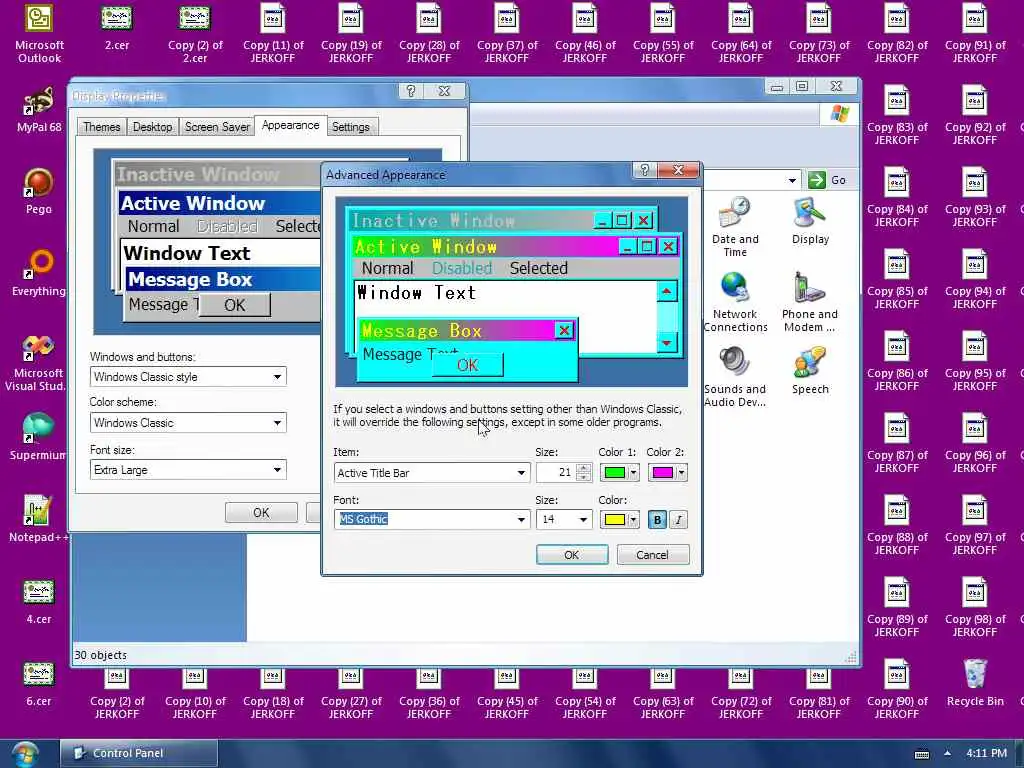Toggle italic font style button
Screen dimensions: 1024x768
click(679, 520)
